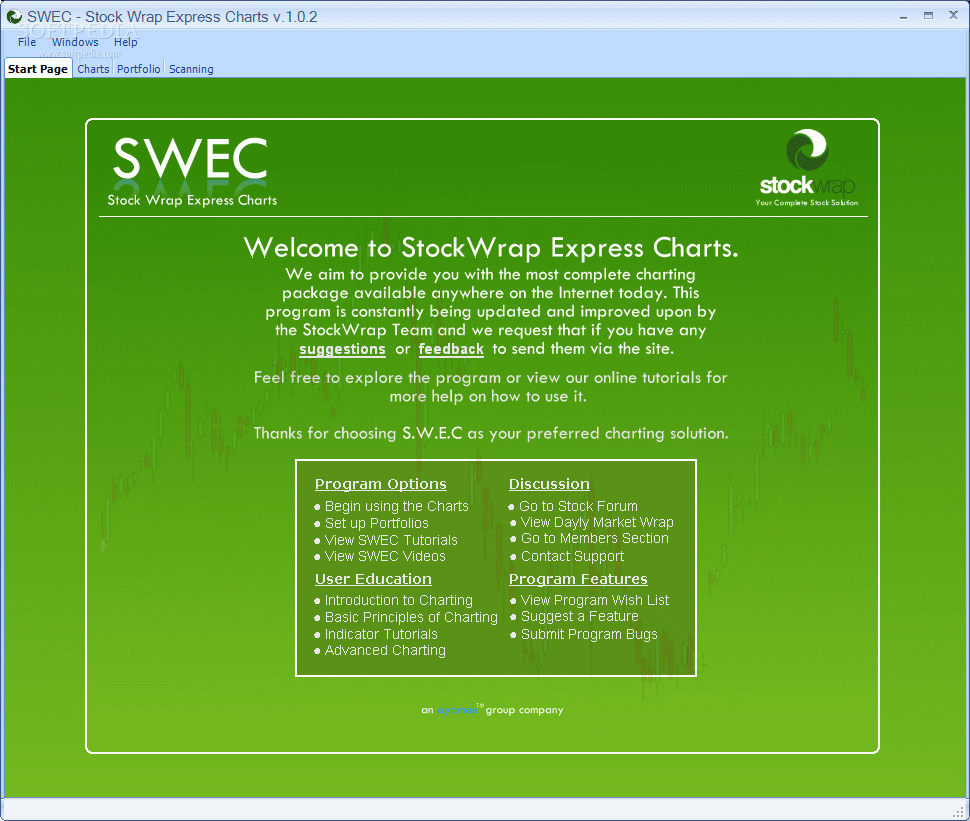The width and height of the screenshot is (970, 821).
Task: Click the feedback link
Action: click(451, 349)
